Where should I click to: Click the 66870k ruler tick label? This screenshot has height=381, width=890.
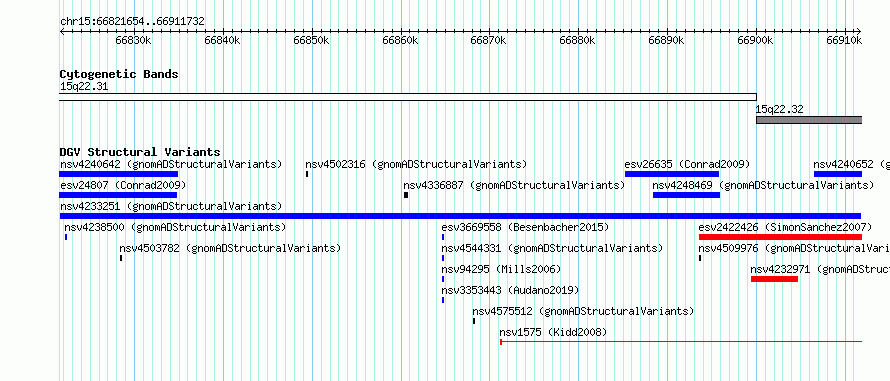(489, 40)
